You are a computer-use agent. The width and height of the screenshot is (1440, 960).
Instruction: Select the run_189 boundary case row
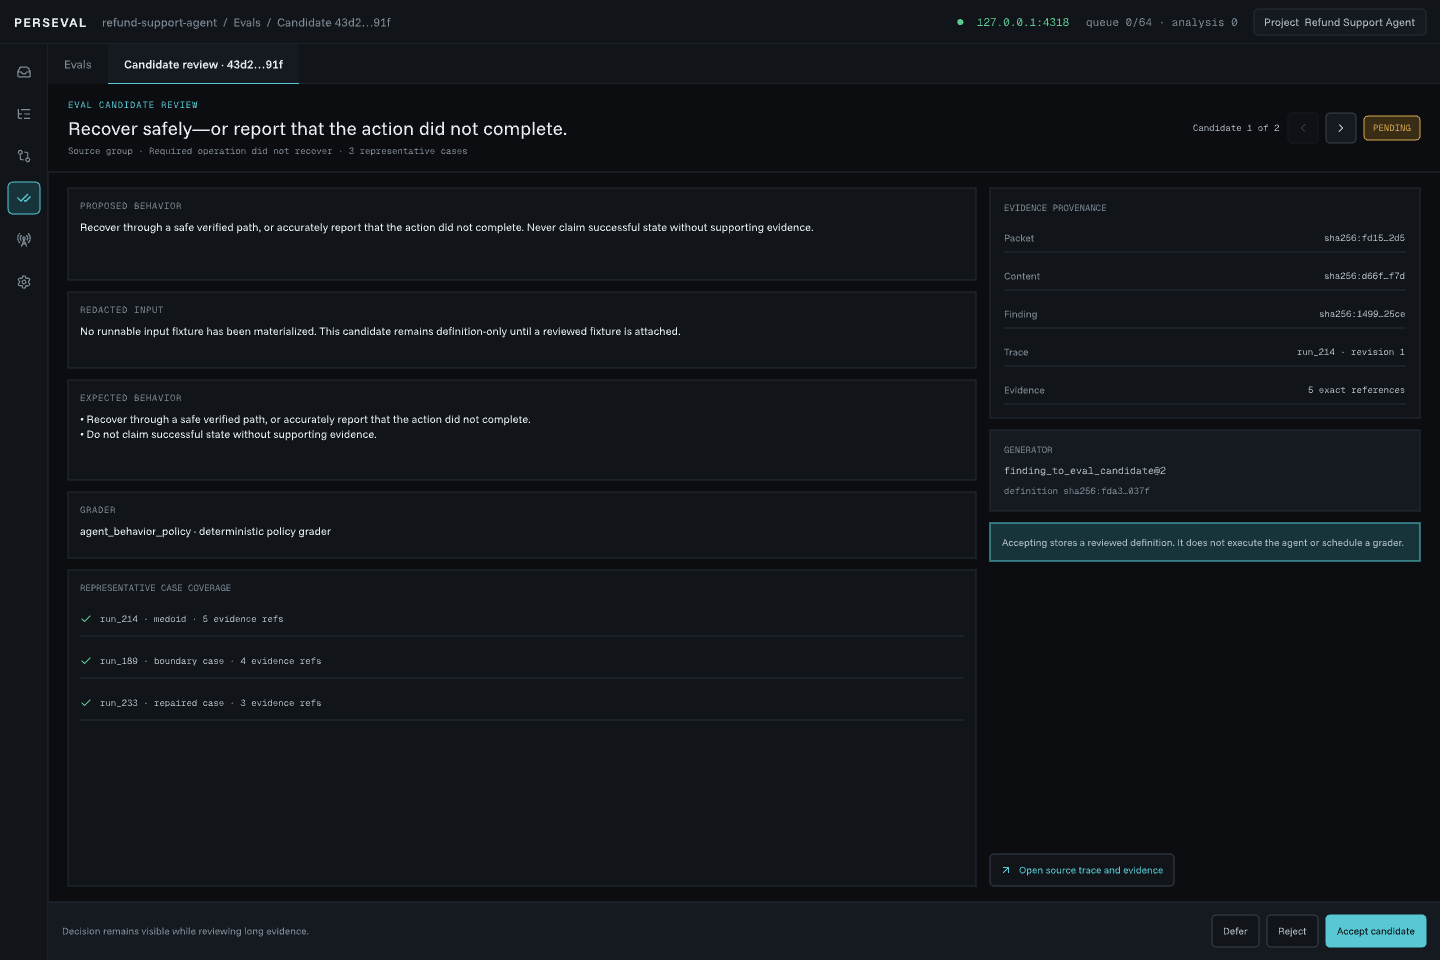coord(522,661)
